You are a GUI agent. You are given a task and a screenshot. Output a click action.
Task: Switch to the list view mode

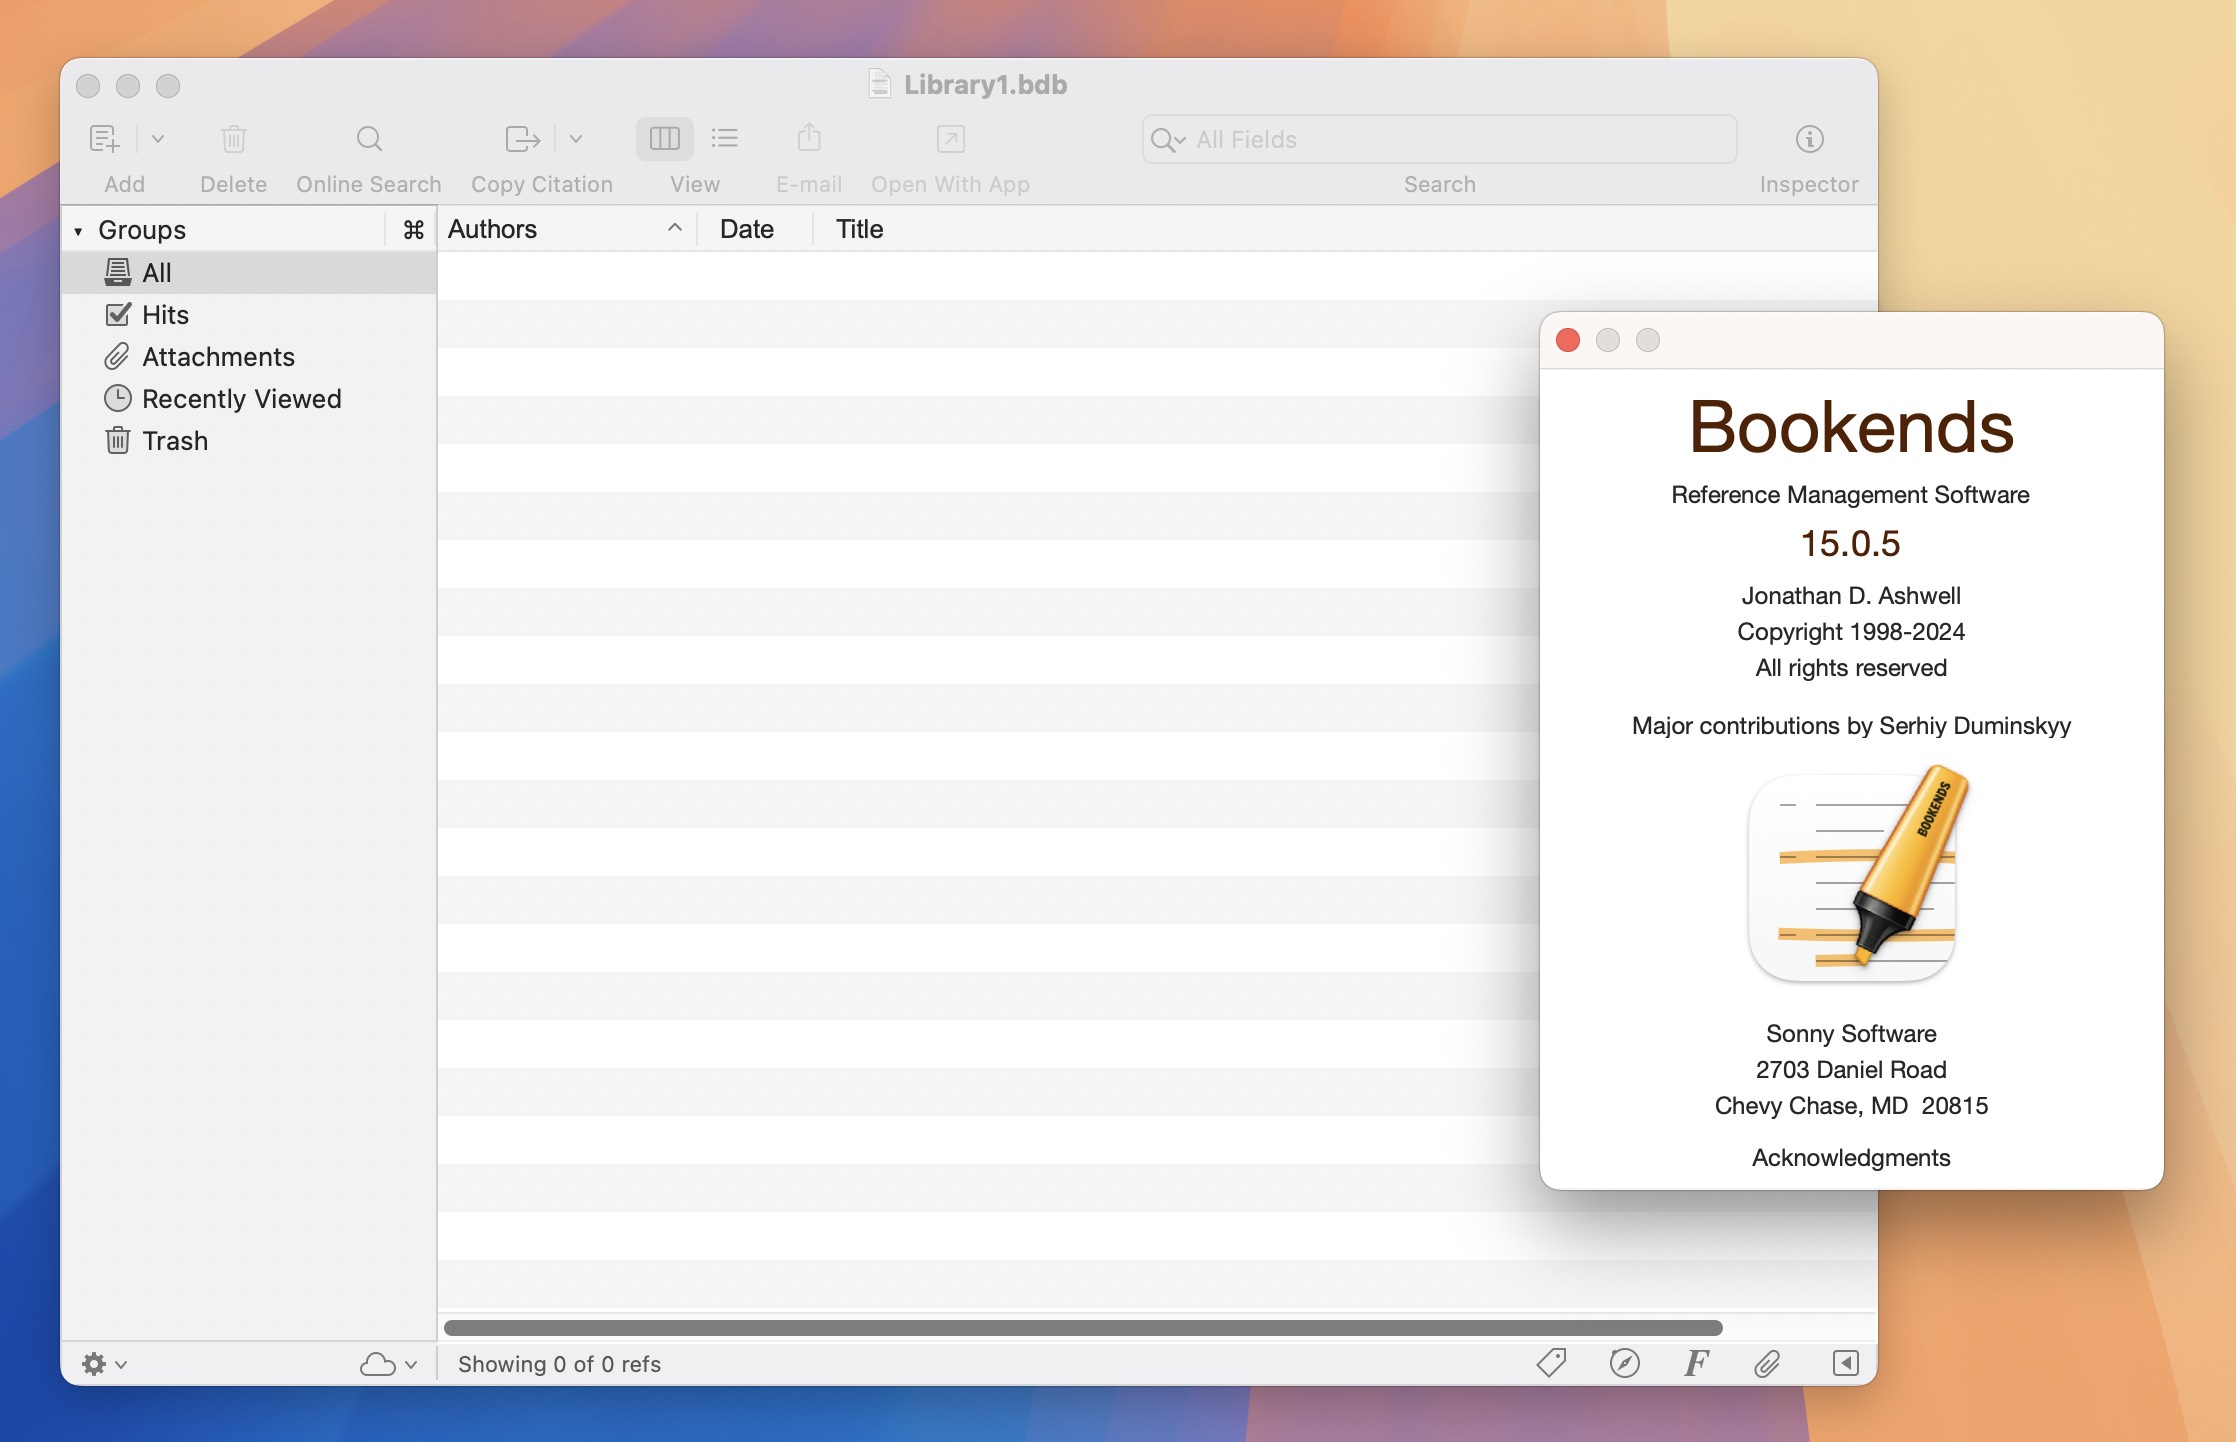[725, 139]
